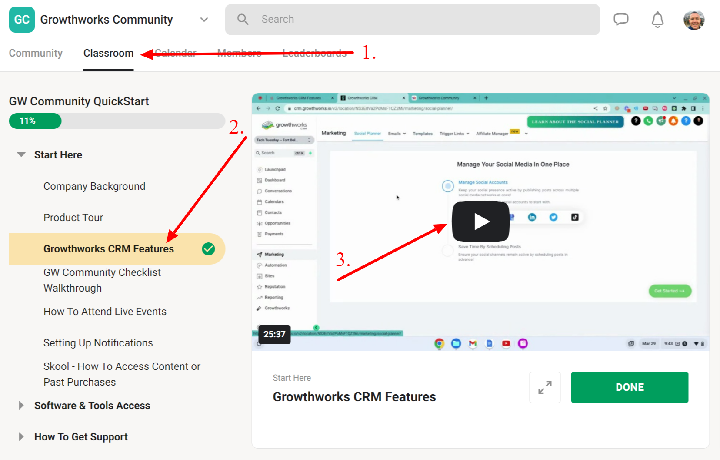Click the How To Get Support heading
Image resolution: width=720 pixels, height=460 pixels.
(81, 437)
